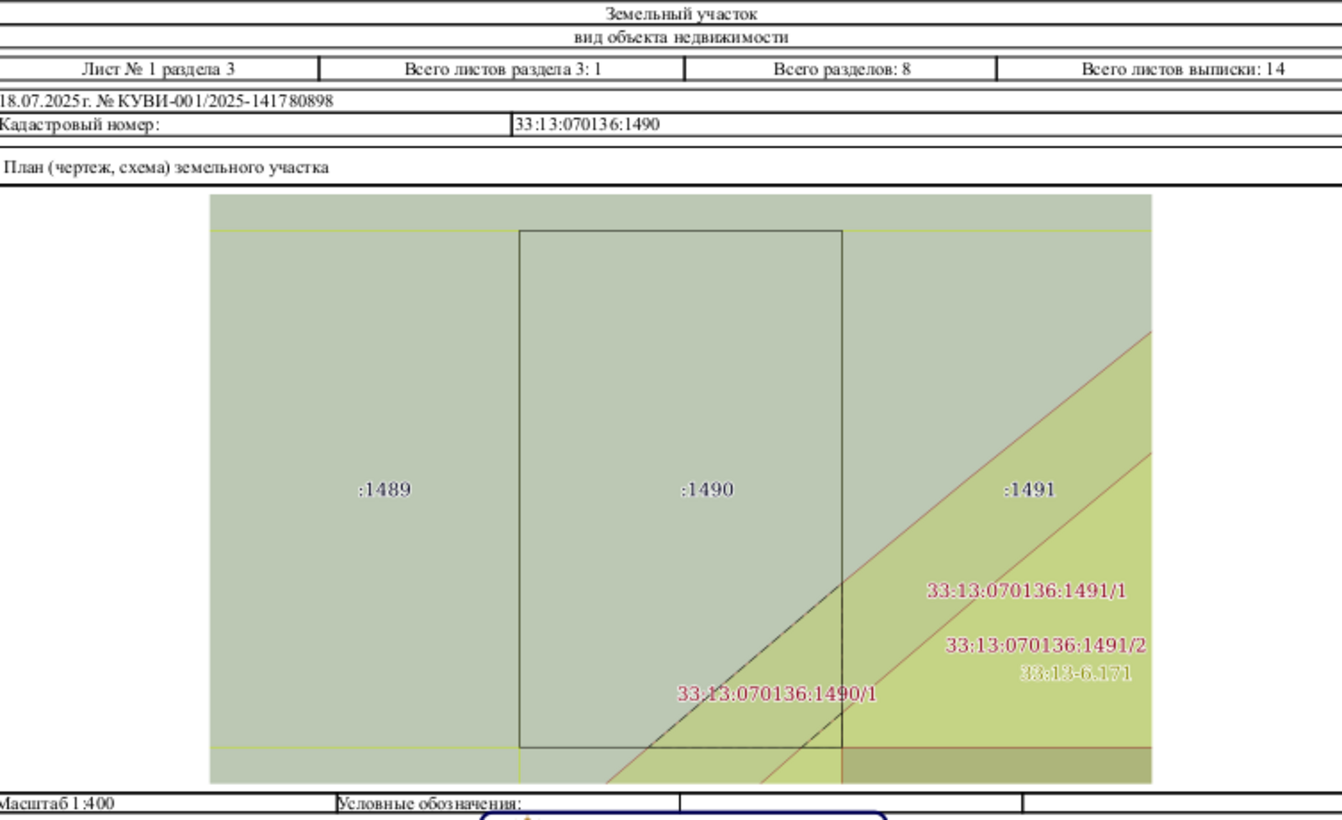Click the date and request number '18.07.2025г. № КУВИ-001/2025-141780898'
The image size is (1342, 820).
166,101
